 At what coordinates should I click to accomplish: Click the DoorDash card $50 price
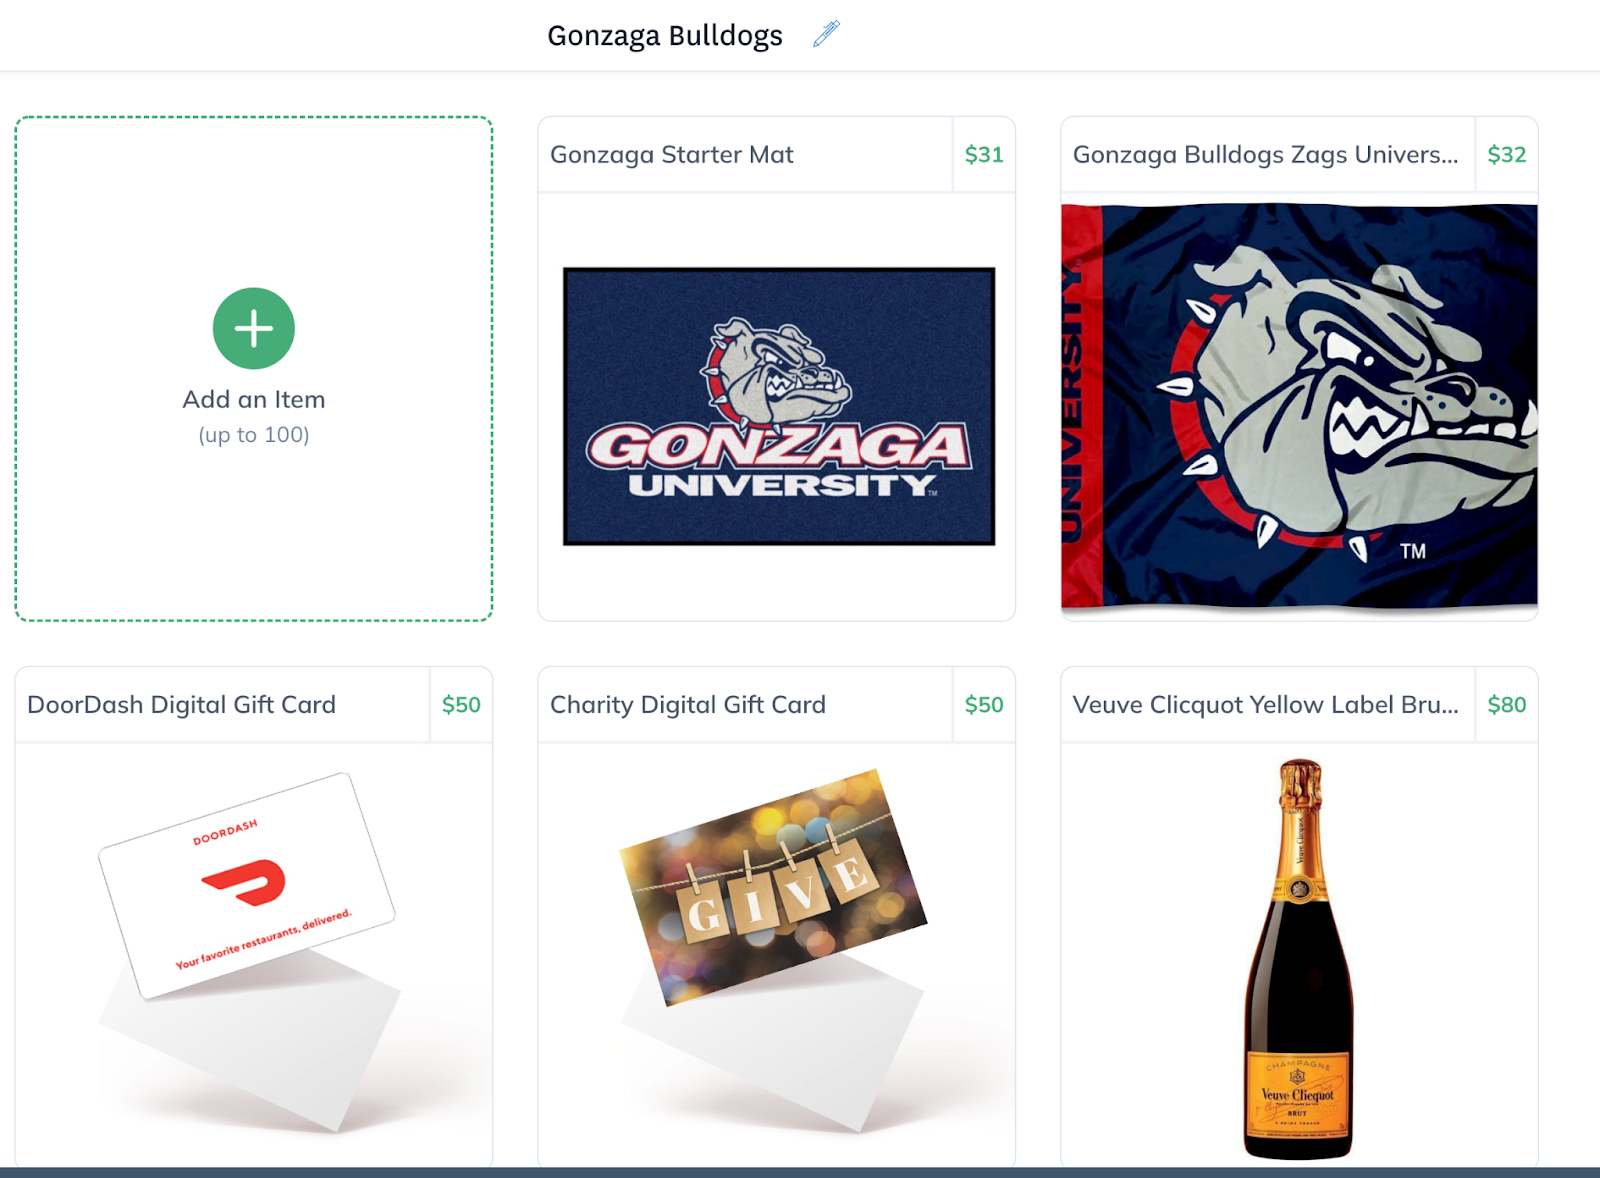click(461, 705)
